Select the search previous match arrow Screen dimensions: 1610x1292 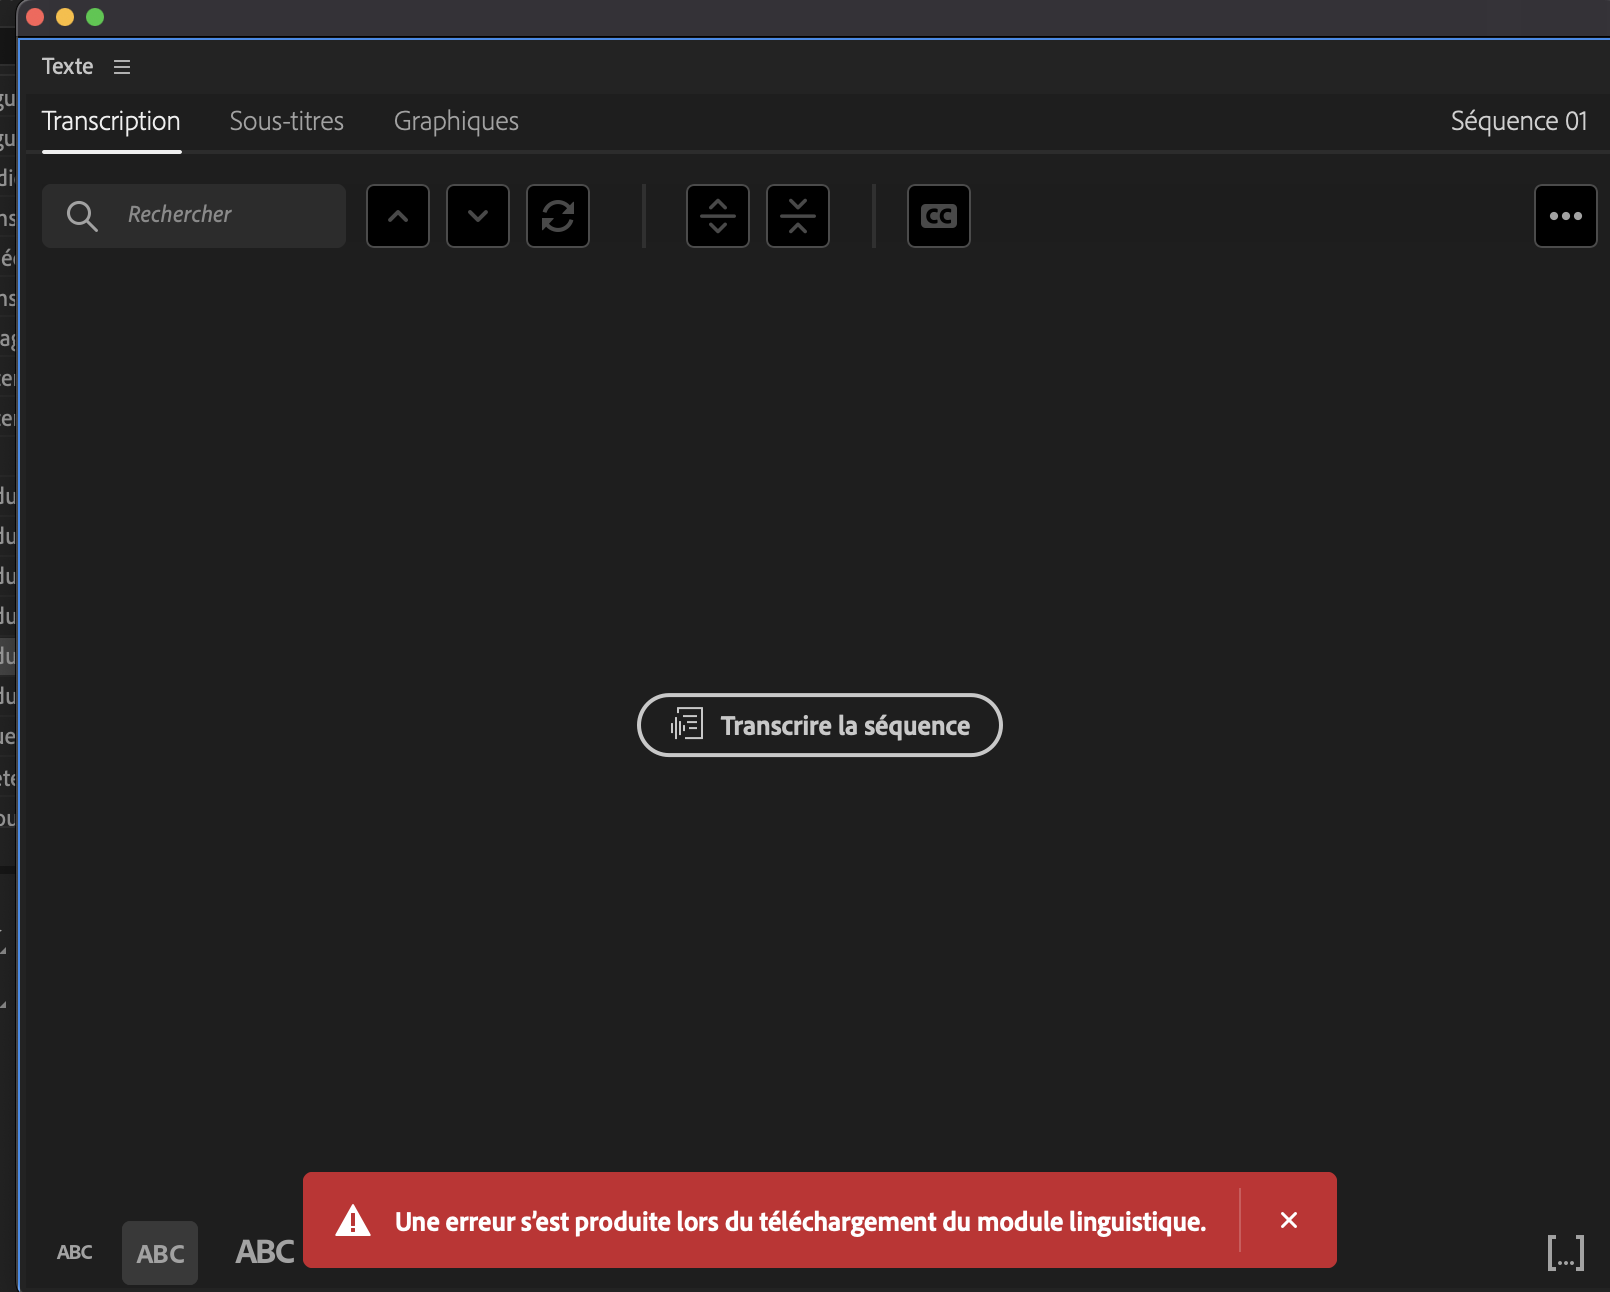(397, 216)
